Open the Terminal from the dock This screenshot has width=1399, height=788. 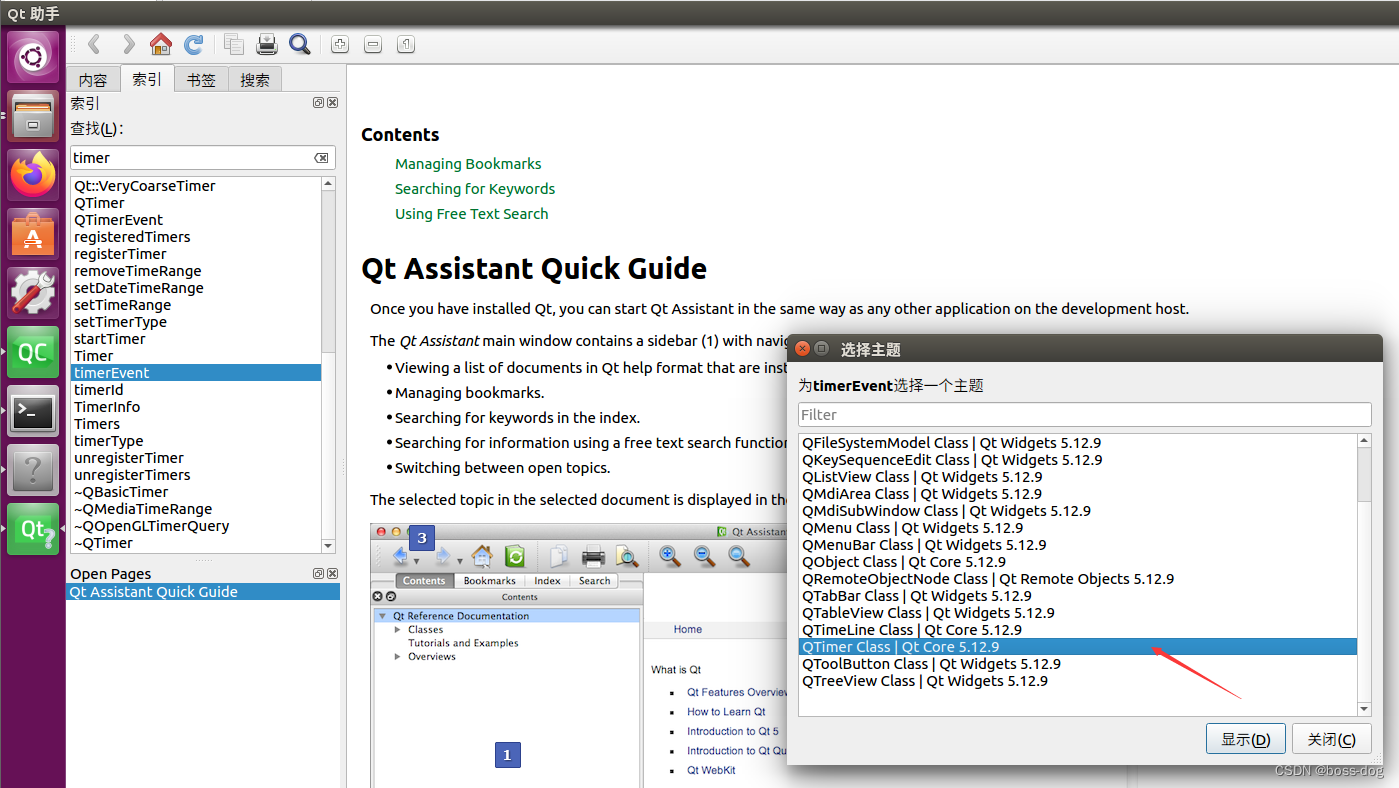(33, 411)
